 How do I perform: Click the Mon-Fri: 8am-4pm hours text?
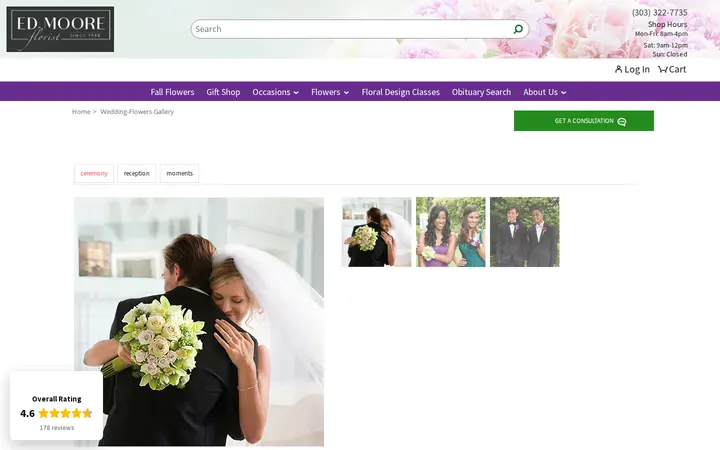(x=661, y=34)
